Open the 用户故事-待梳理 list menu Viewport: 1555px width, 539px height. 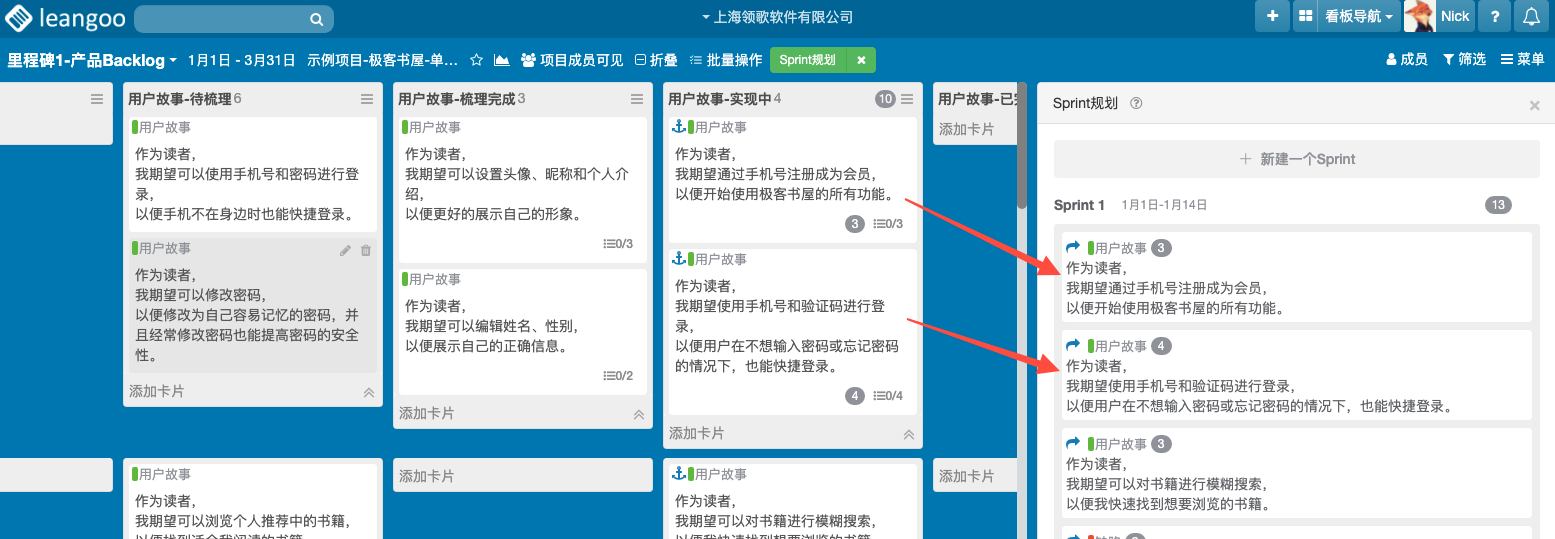click(x=367, y=99)
